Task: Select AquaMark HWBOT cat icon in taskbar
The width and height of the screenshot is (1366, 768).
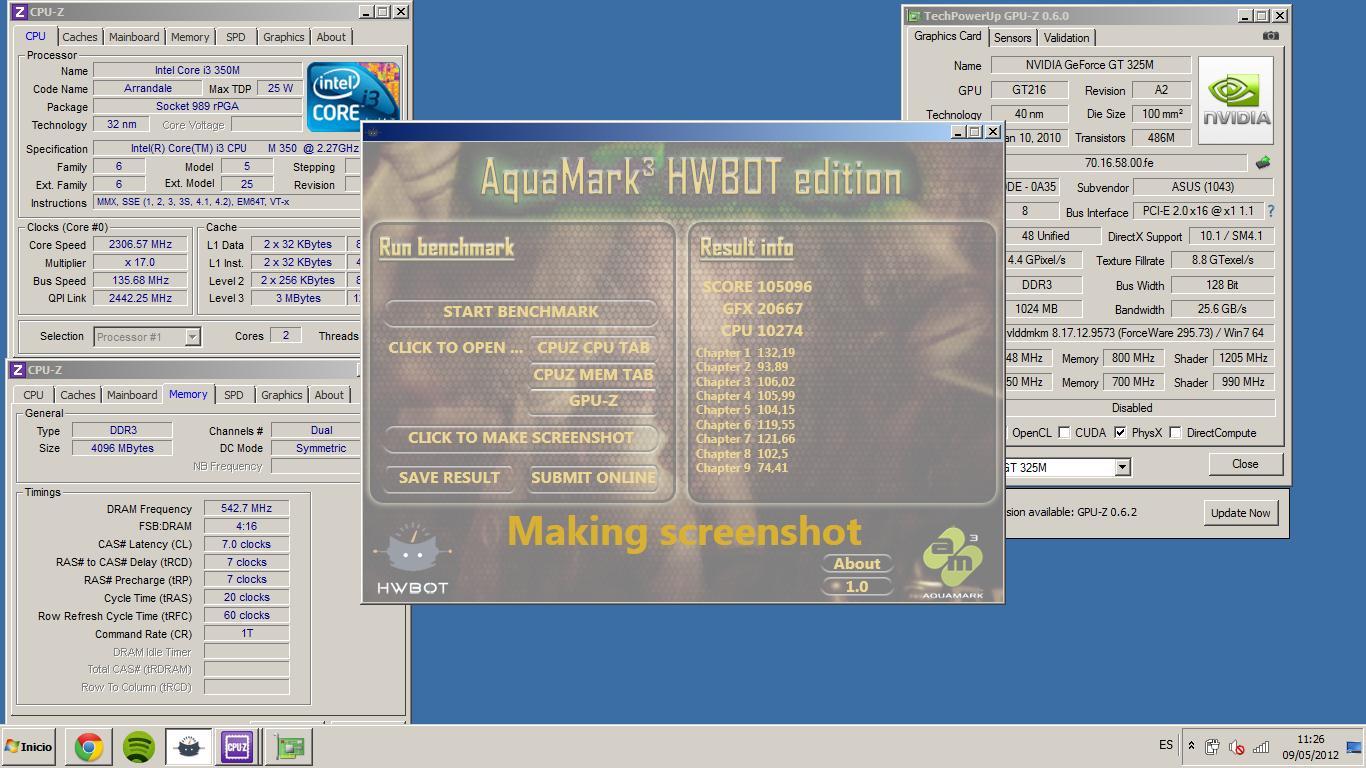Action: coord(187,746)
